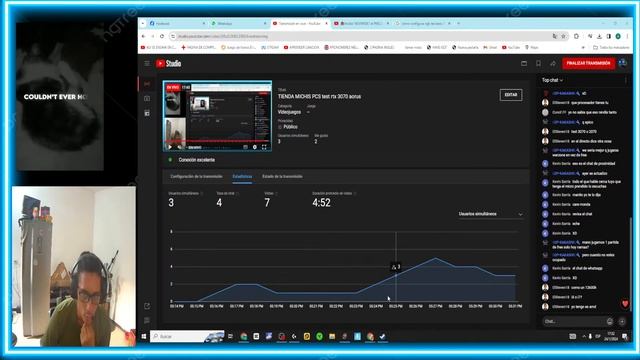Select the Stream icon in the left sidebar
Viewport: 640px width, 360px height.
click(147, 84)
